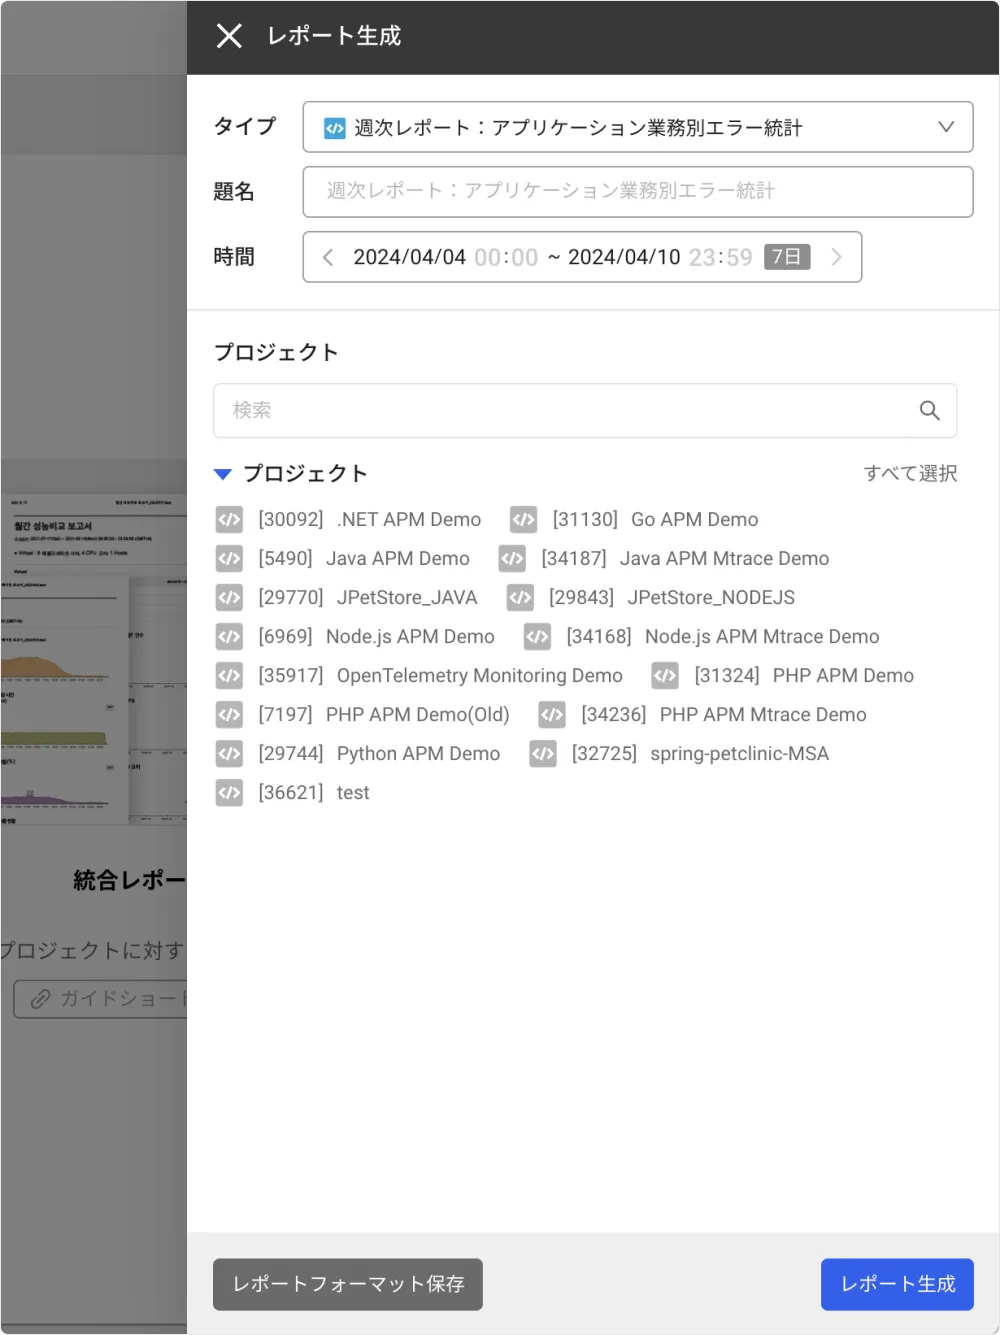1000x1335 pixels.
Task: Click the icon beside [34236] PHP APM Mtrace Demo
Action: [552, 714]
